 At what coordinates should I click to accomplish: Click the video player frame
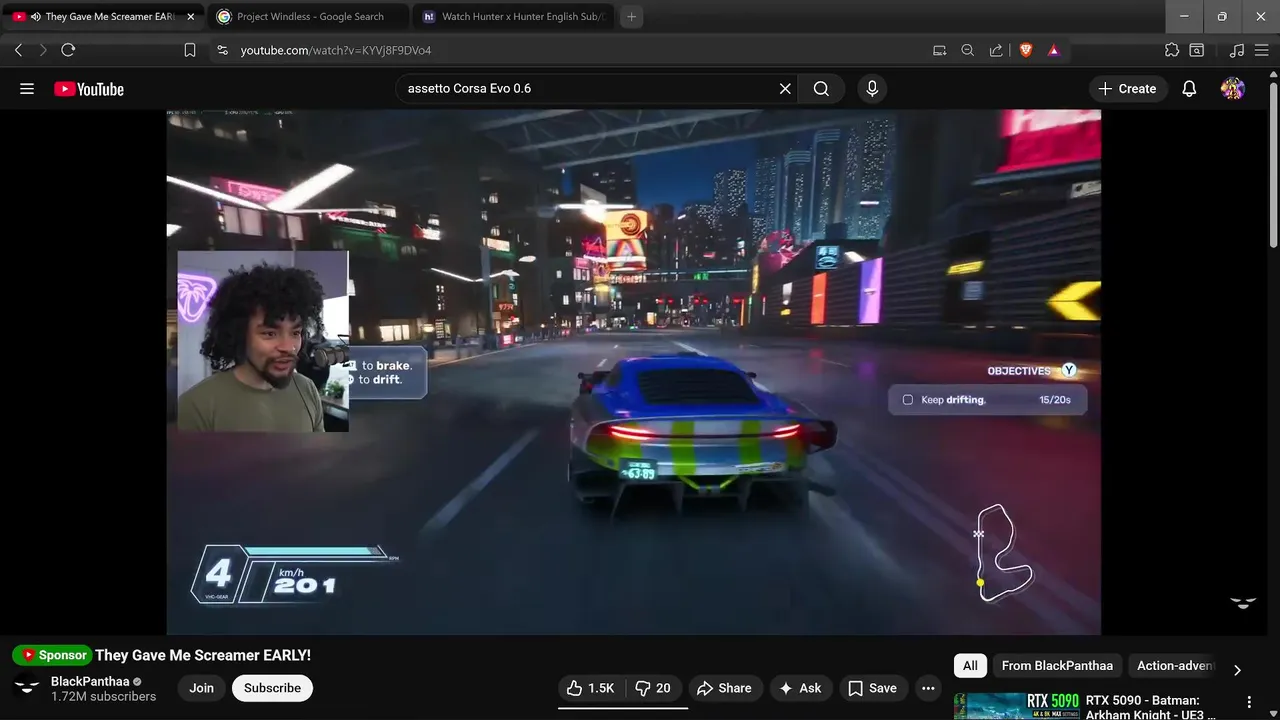633,372
